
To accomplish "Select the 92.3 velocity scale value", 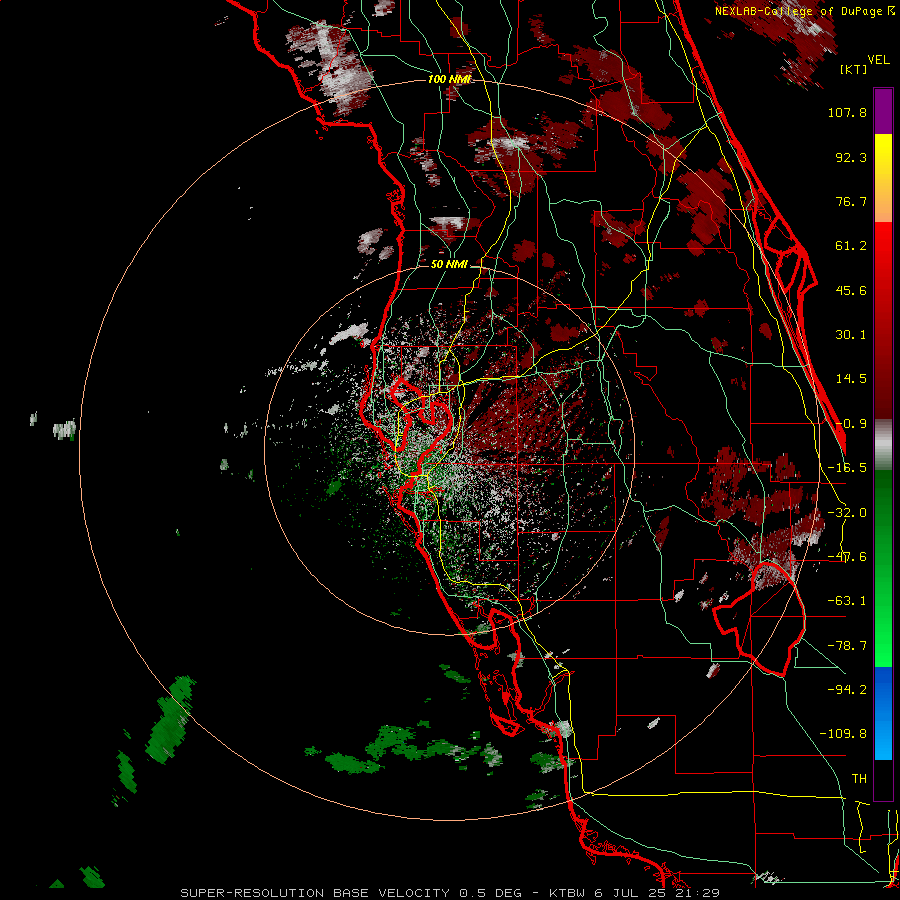I will [x=851, y=157].
